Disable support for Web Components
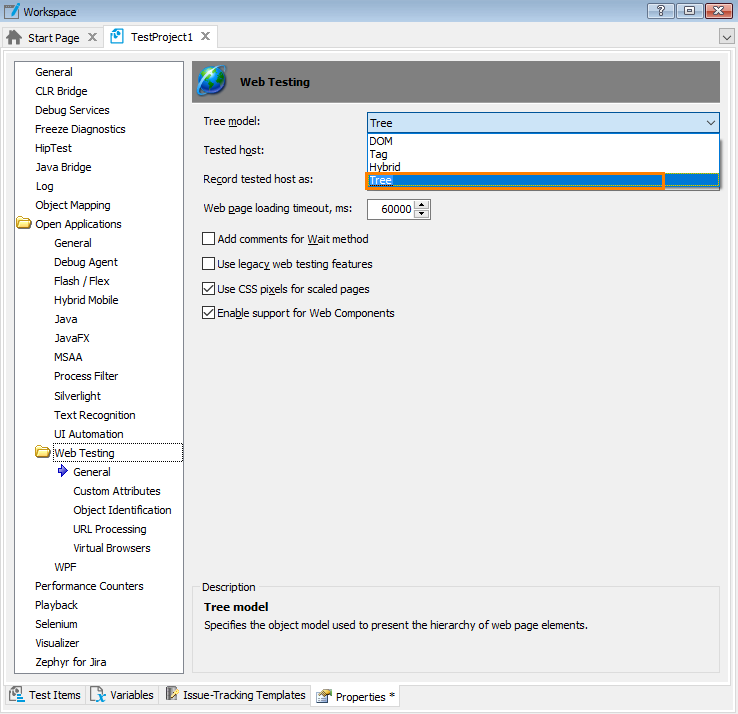Viewport: 738px width, 714px height. pos(209,313)
